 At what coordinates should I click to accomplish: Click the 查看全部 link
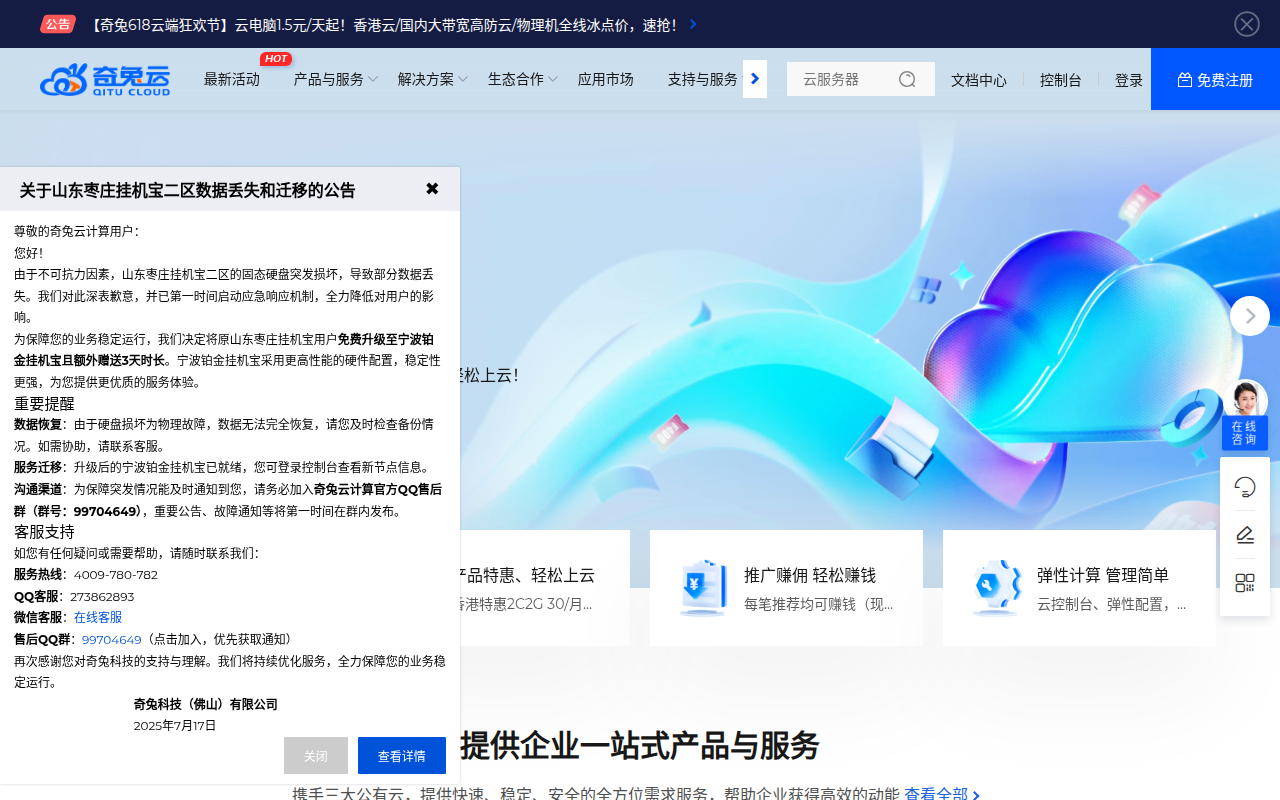tap(942, 794)
